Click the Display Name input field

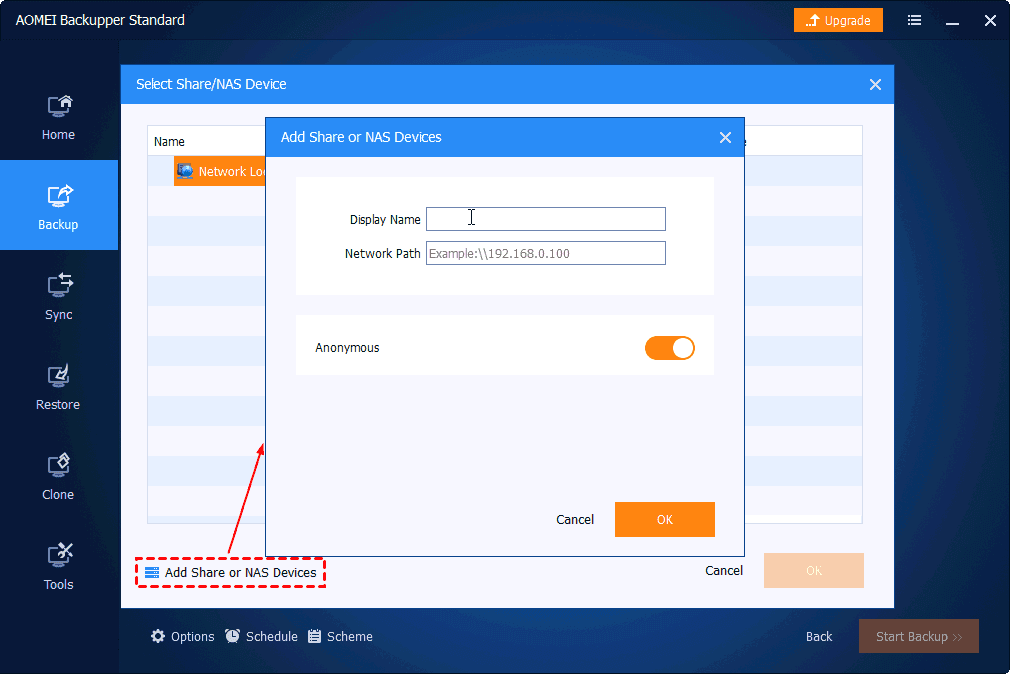(x=546, y=219)
